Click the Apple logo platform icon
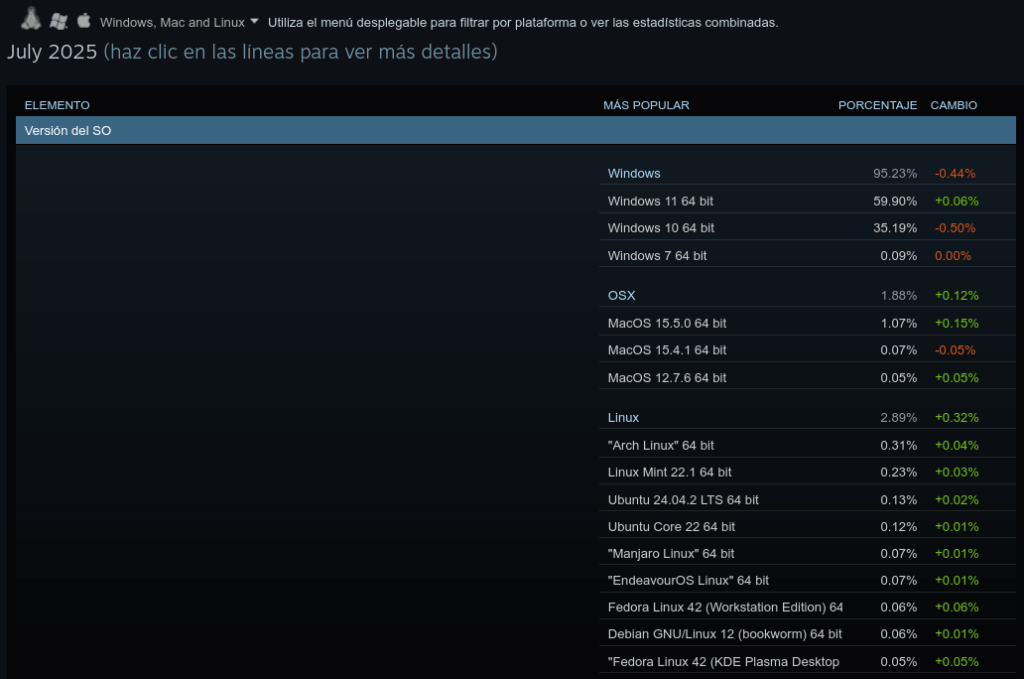Viewport: 1024px width, 679px height. click(84, 20)
